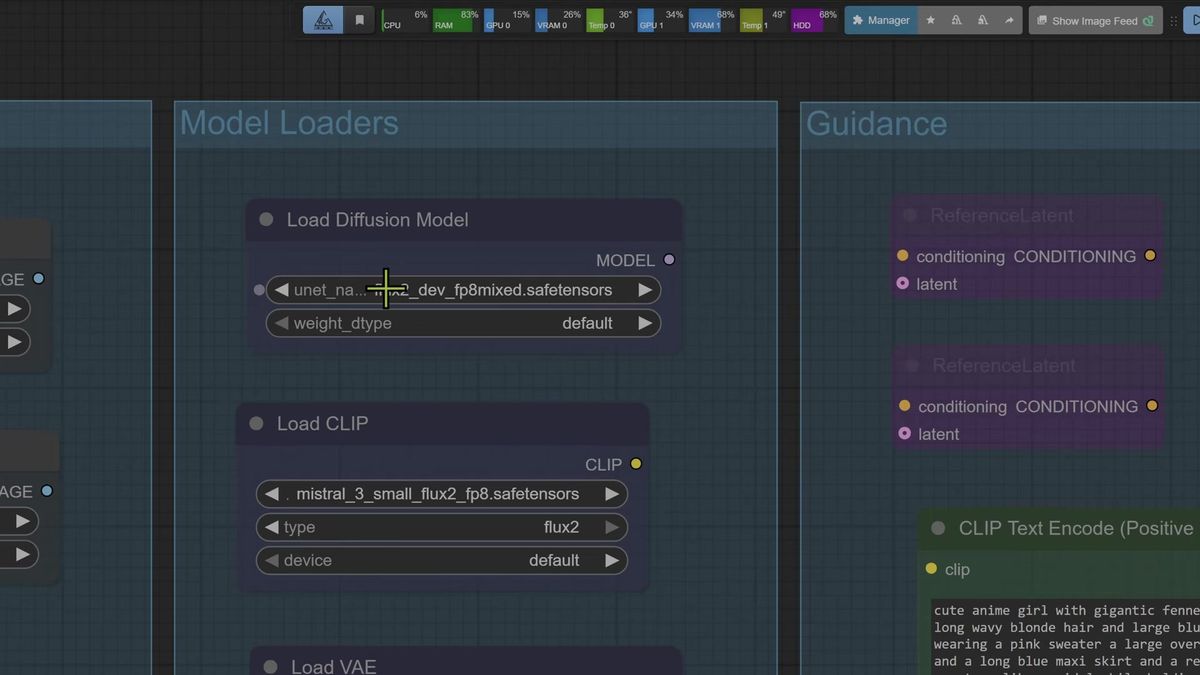Click the share arrow icon in toolbar

pyautogui.click(x=1009, y=20)
